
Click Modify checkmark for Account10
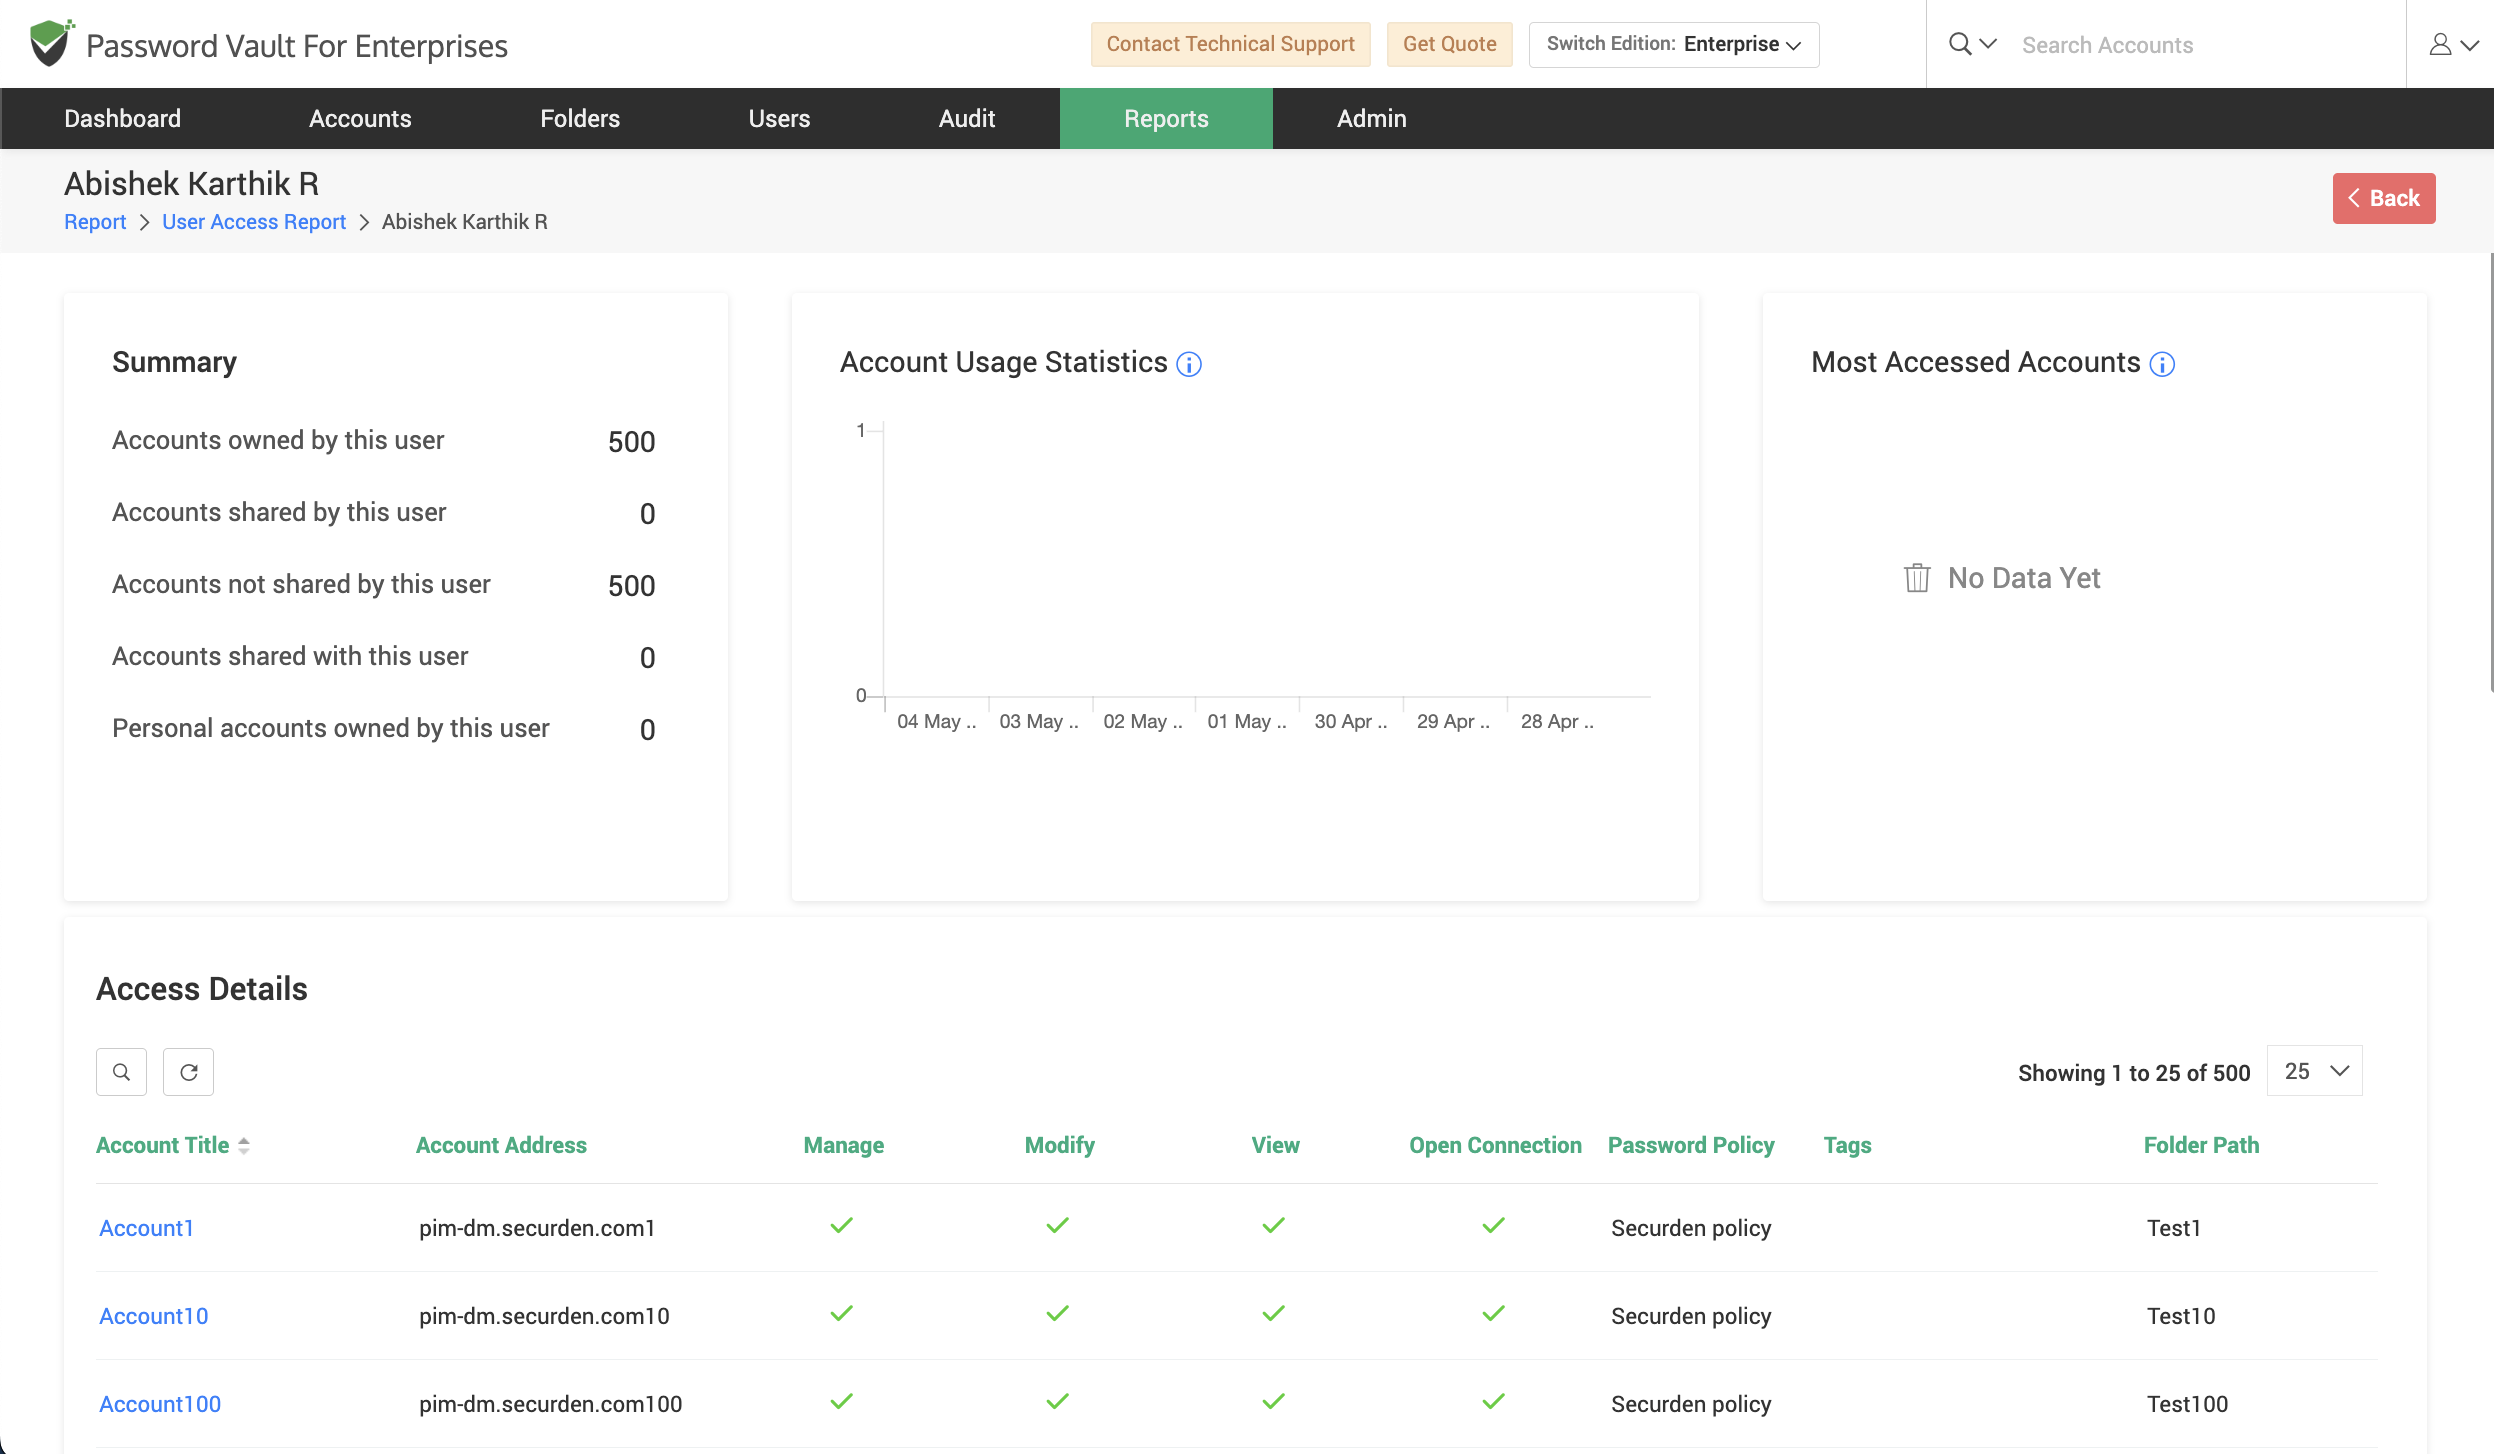(1058, 1313)
